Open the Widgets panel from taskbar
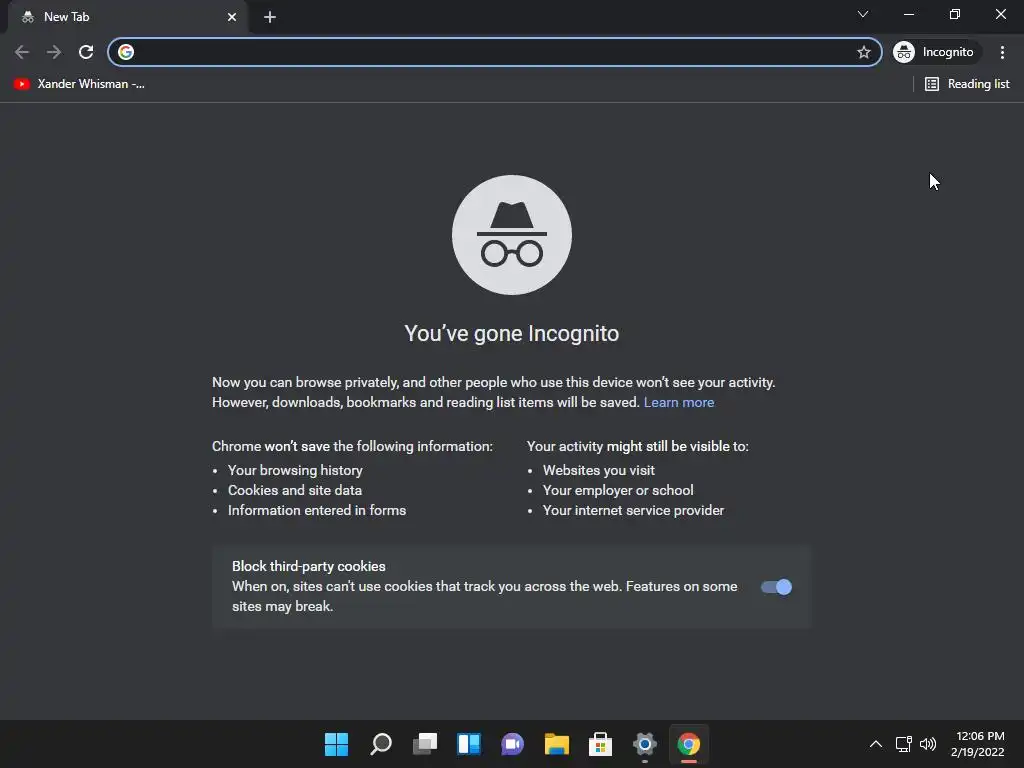Image resolution: width=1024 pixels, height=768 pixels. click(x=469, y=744)
